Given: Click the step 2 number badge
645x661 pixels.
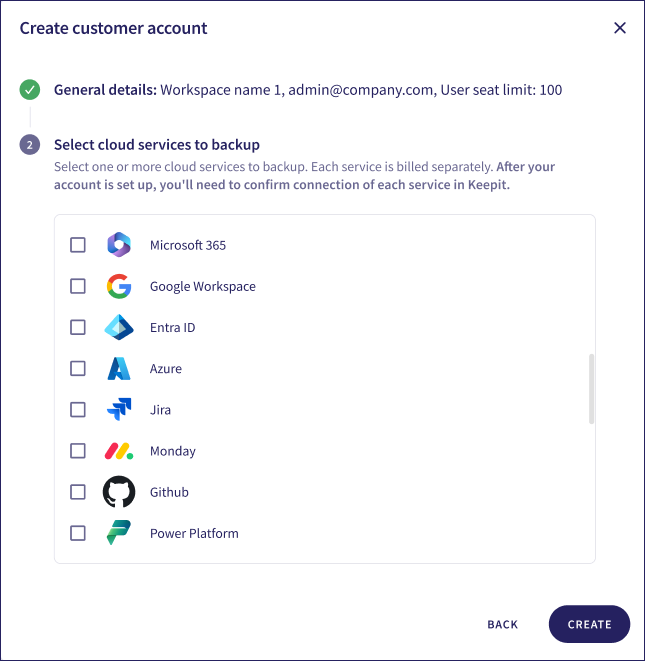Looking at the screenshot, I should pos(30,145).
